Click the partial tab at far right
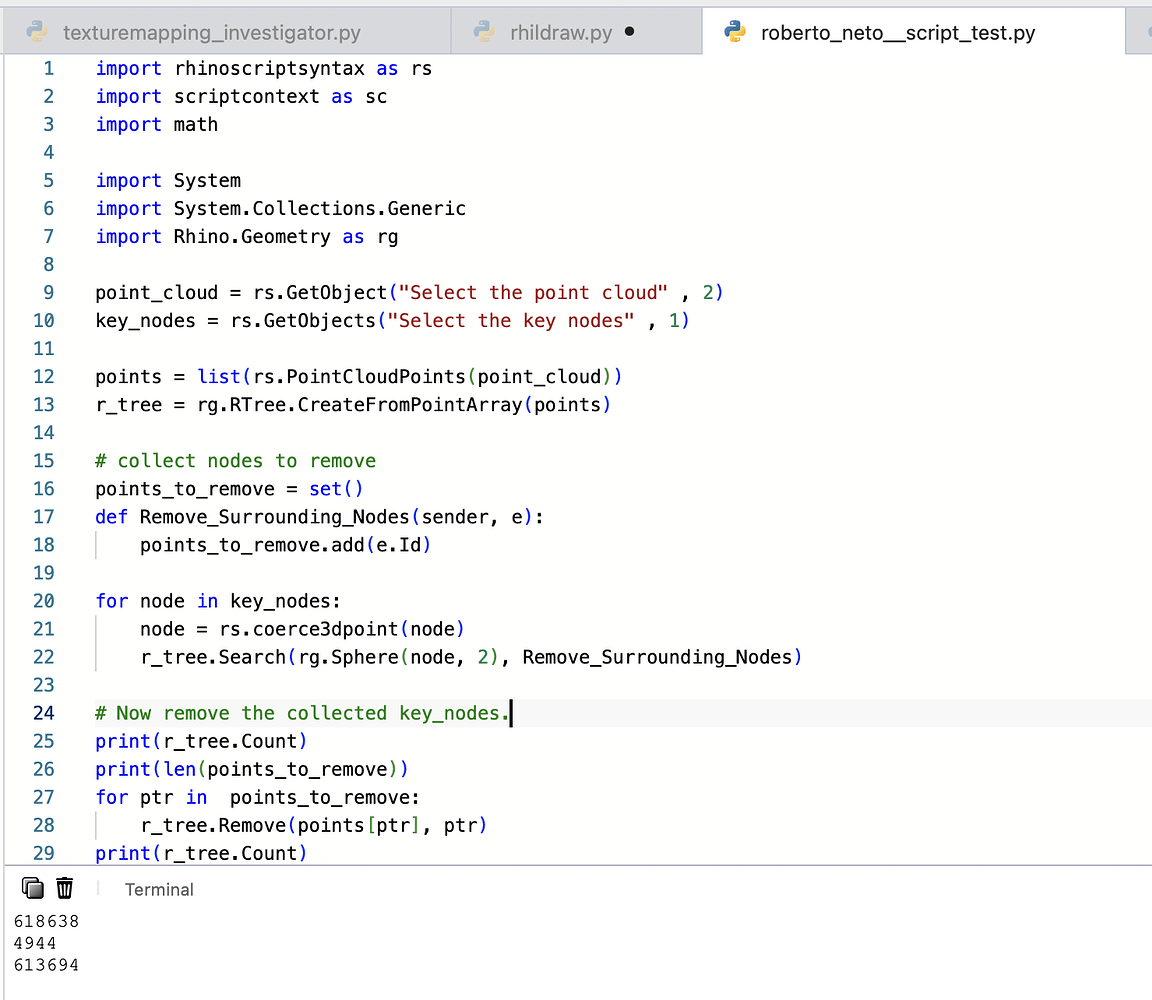The width and height of the screenshot is (1152, 1000). [x=1142, y=32]
